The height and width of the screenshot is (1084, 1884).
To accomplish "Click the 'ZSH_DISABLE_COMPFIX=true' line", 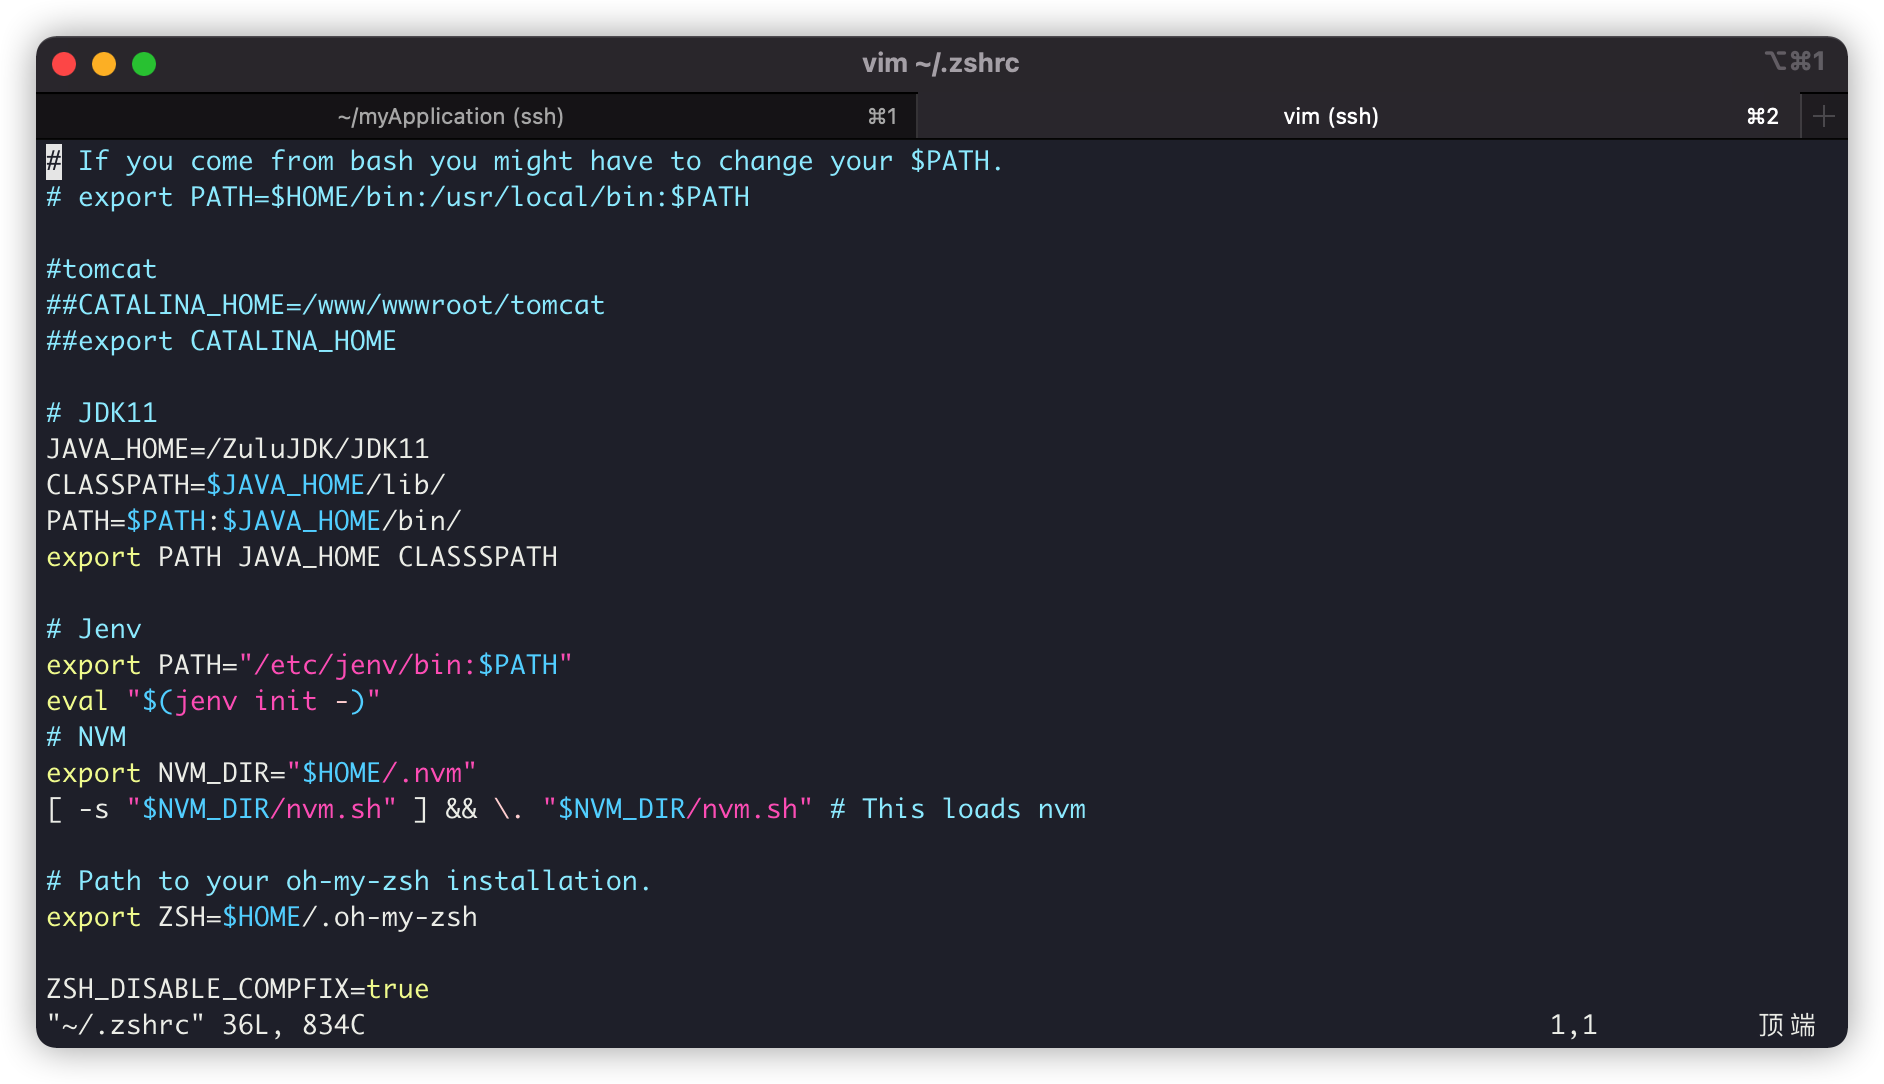I will [x=238, y=989].
